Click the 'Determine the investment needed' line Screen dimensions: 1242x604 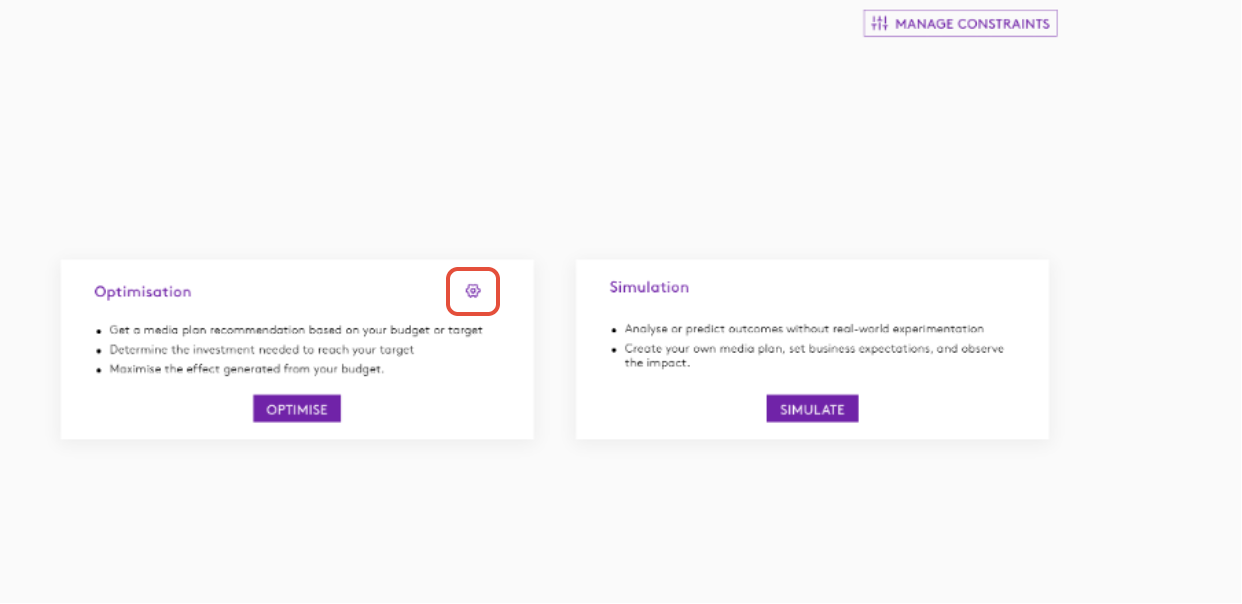tap(261, 350)
